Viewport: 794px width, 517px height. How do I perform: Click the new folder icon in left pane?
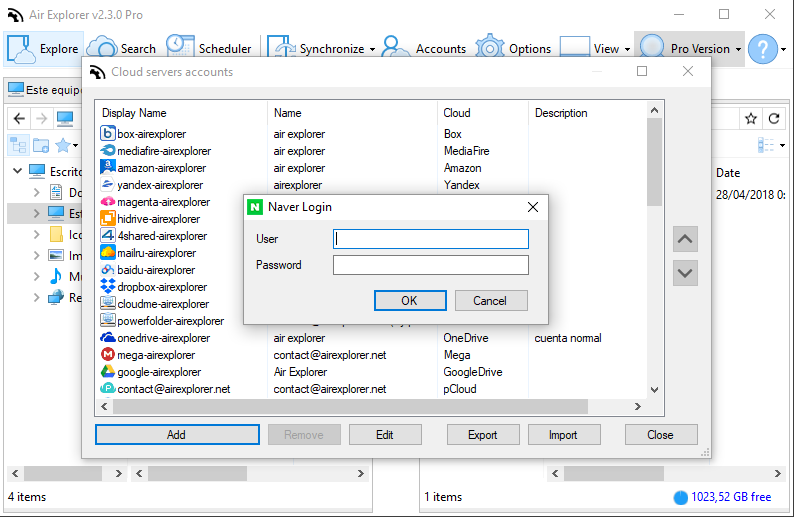pyautogui.click(x=42, y=145)
